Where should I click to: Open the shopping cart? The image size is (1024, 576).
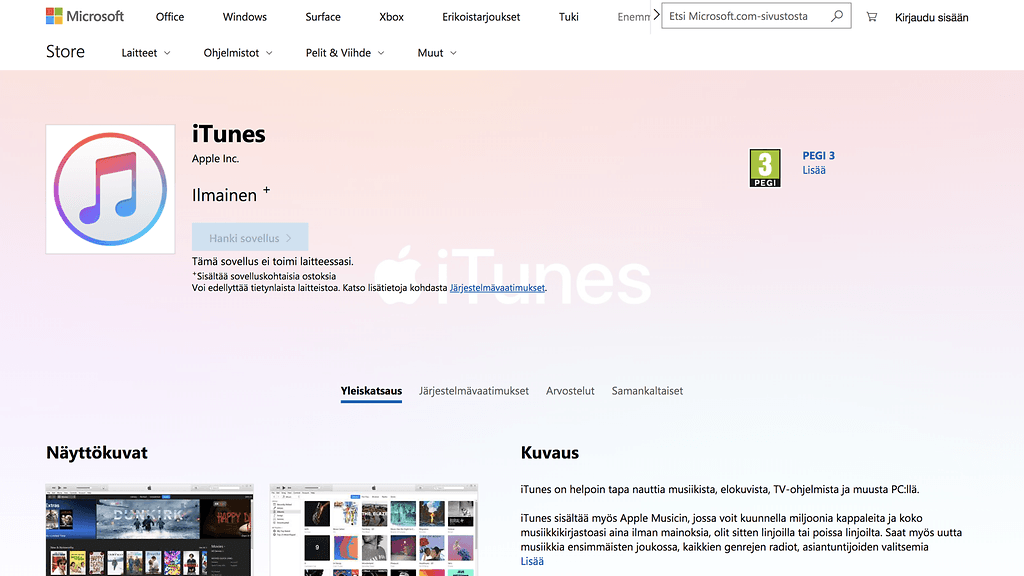[872, 17]
